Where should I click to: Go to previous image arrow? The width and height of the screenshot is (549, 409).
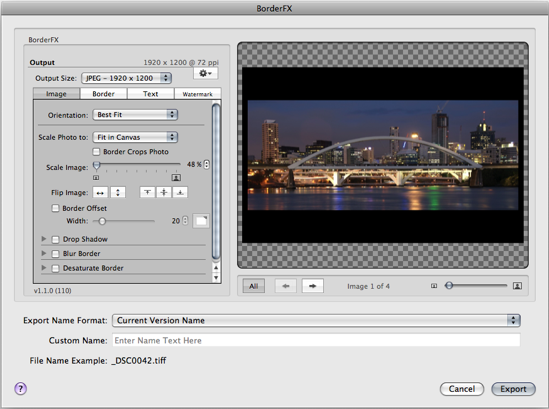(x=286, y=286)
